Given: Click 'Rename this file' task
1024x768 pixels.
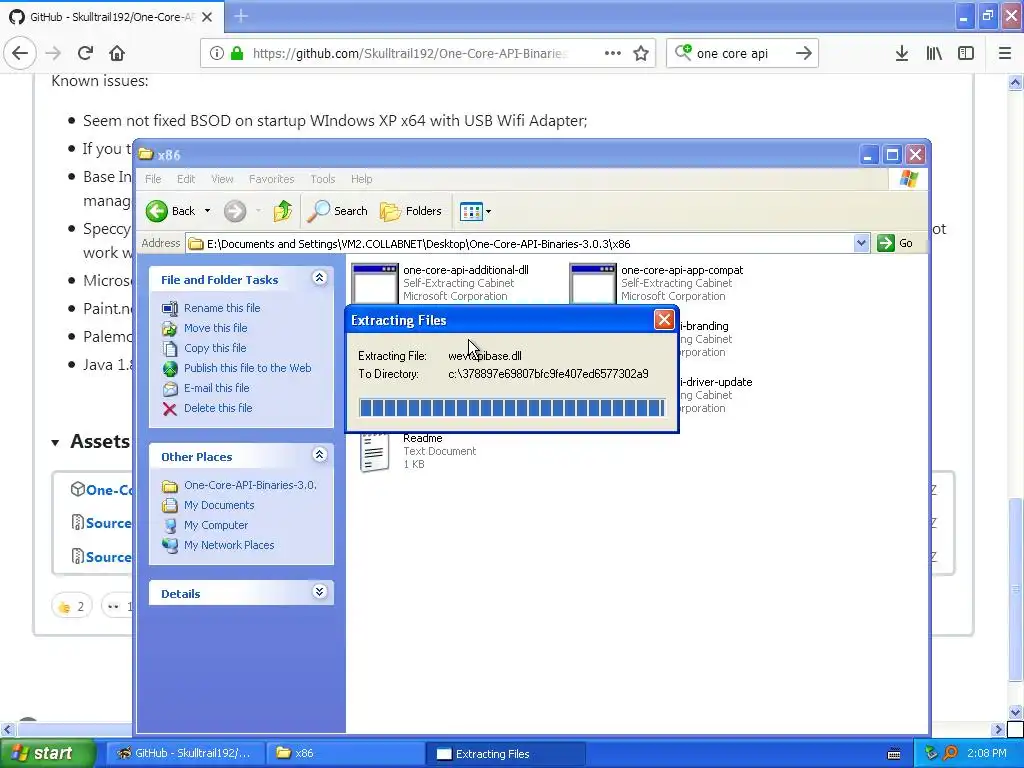Looking at the screenshot, I should [x=222, y=308].
